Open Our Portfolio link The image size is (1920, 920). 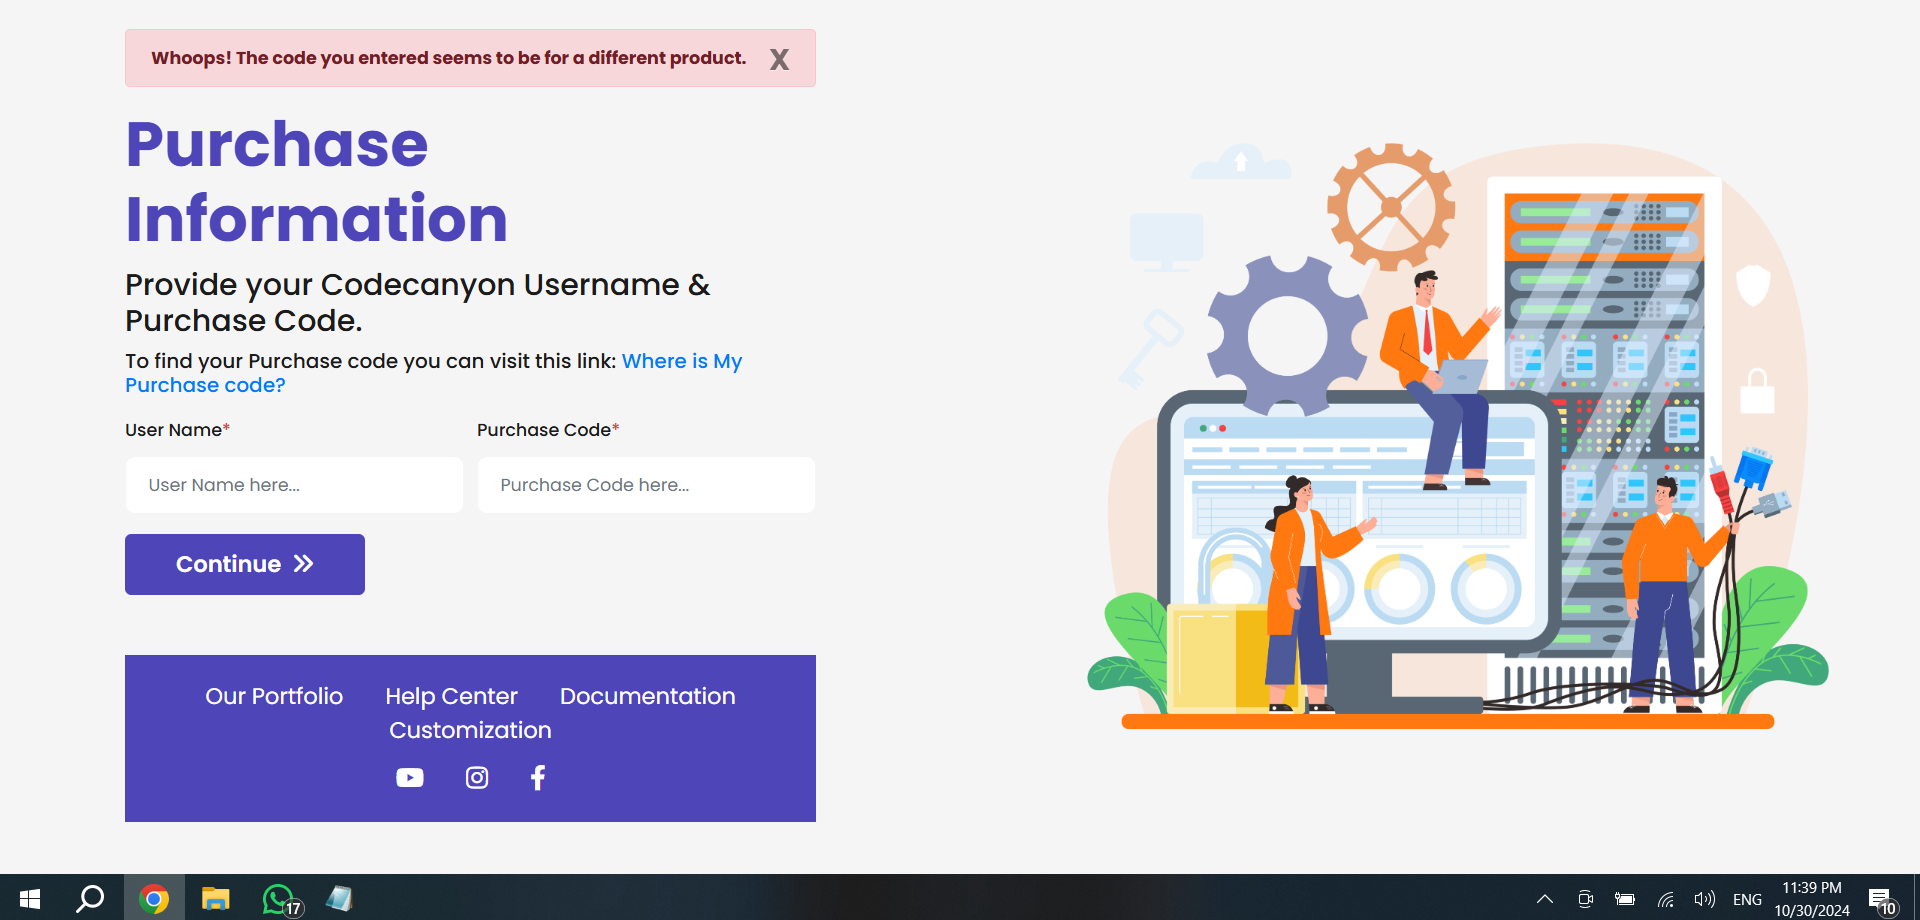coord(274,696)
